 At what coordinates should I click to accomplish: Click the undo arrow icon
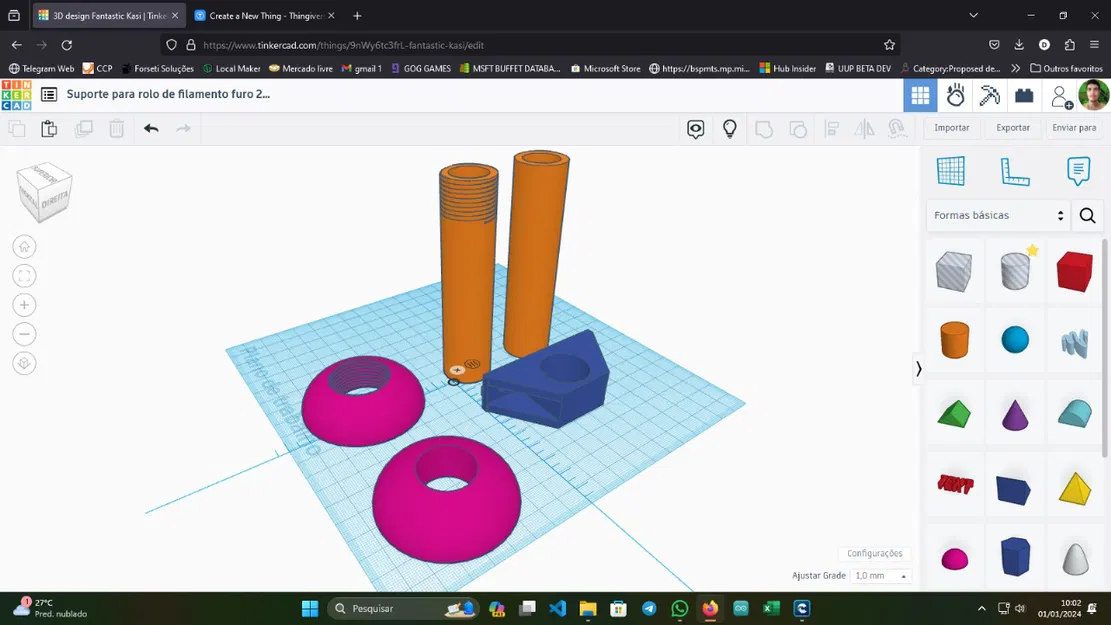[x=151, y=128]
